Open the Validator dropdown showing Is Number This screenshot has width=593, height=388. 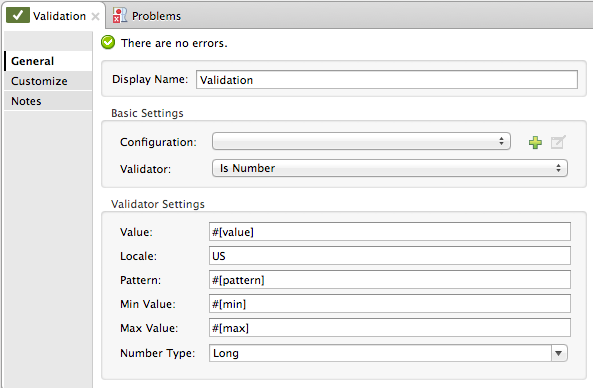pos(390,168)
